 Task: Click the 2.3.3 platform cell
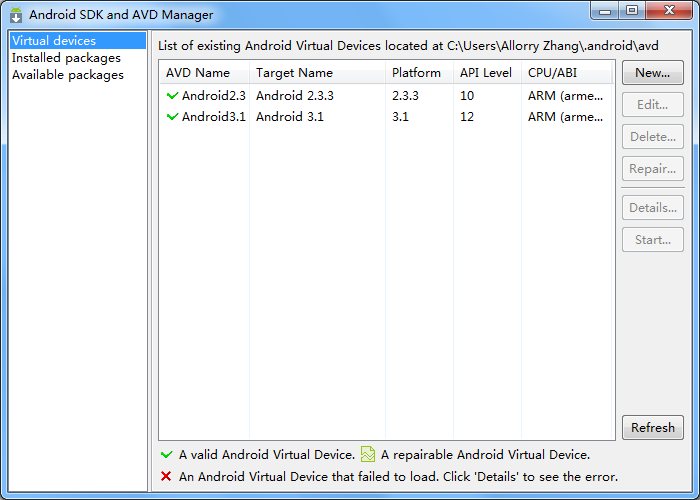(x=405, y=96)
